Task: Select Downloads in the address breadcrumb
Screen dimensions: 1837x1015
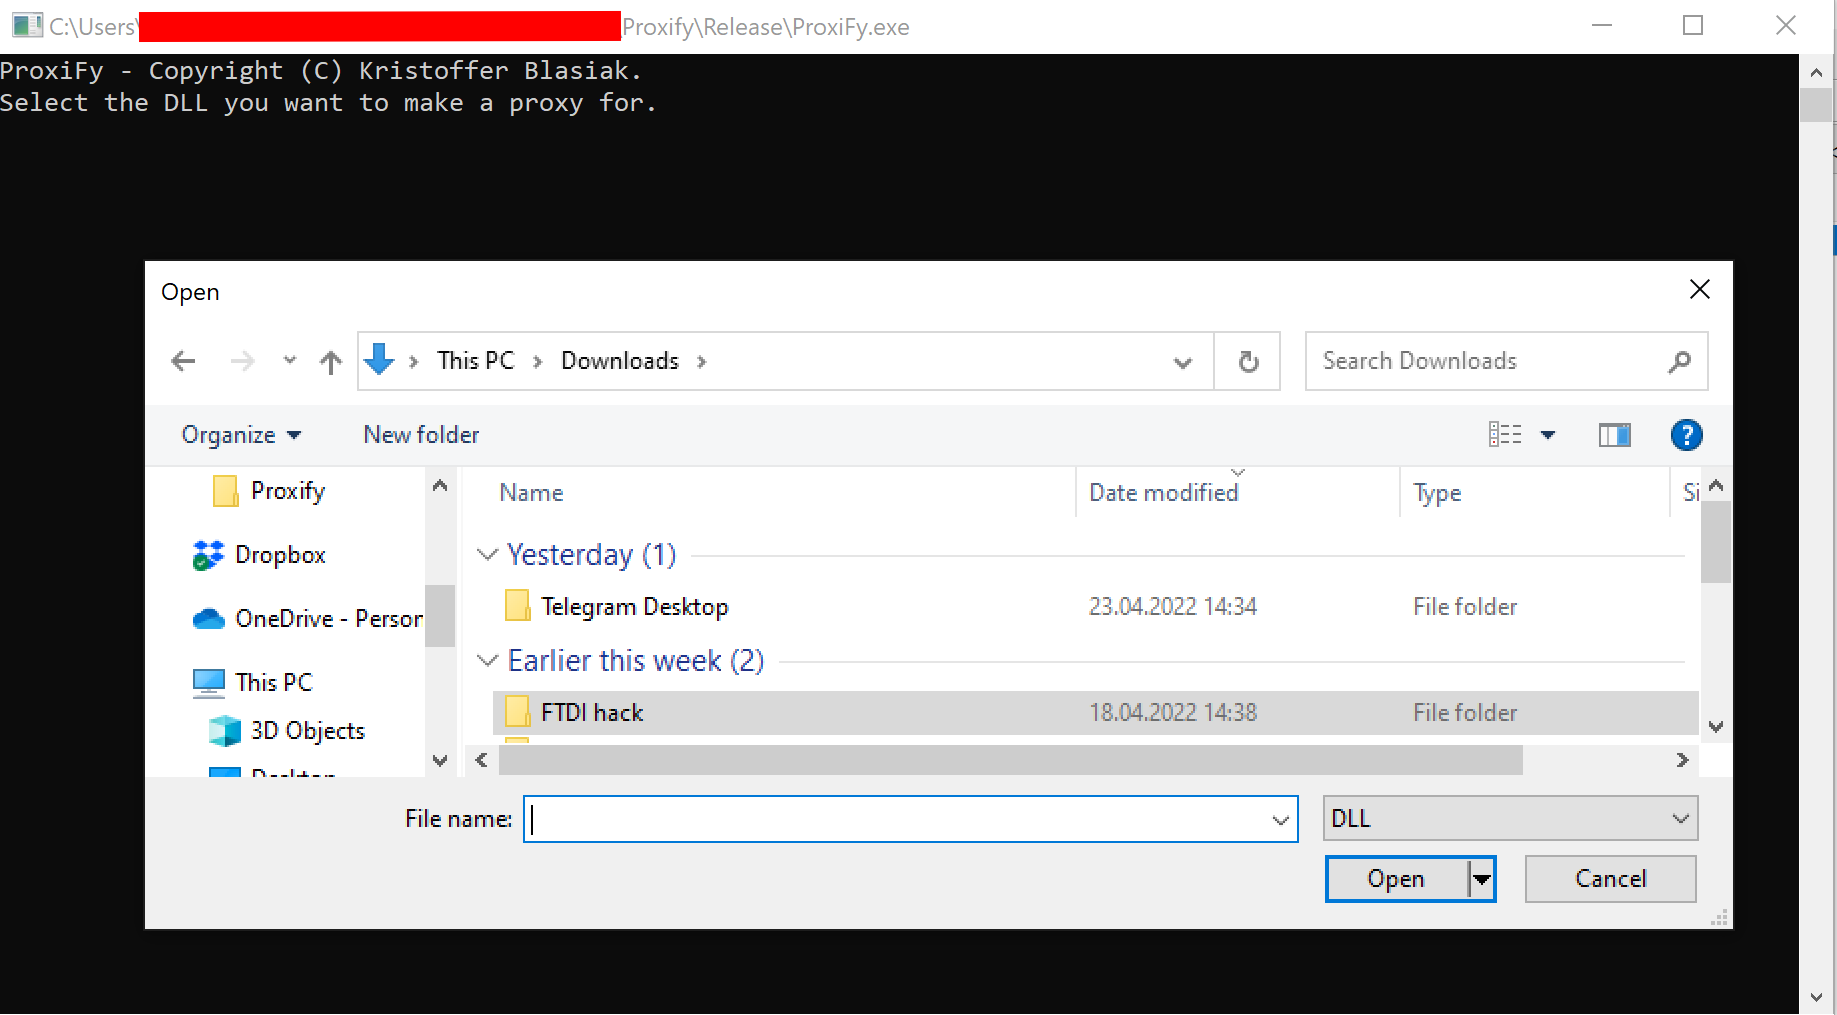Action: (x=620, y=361)
